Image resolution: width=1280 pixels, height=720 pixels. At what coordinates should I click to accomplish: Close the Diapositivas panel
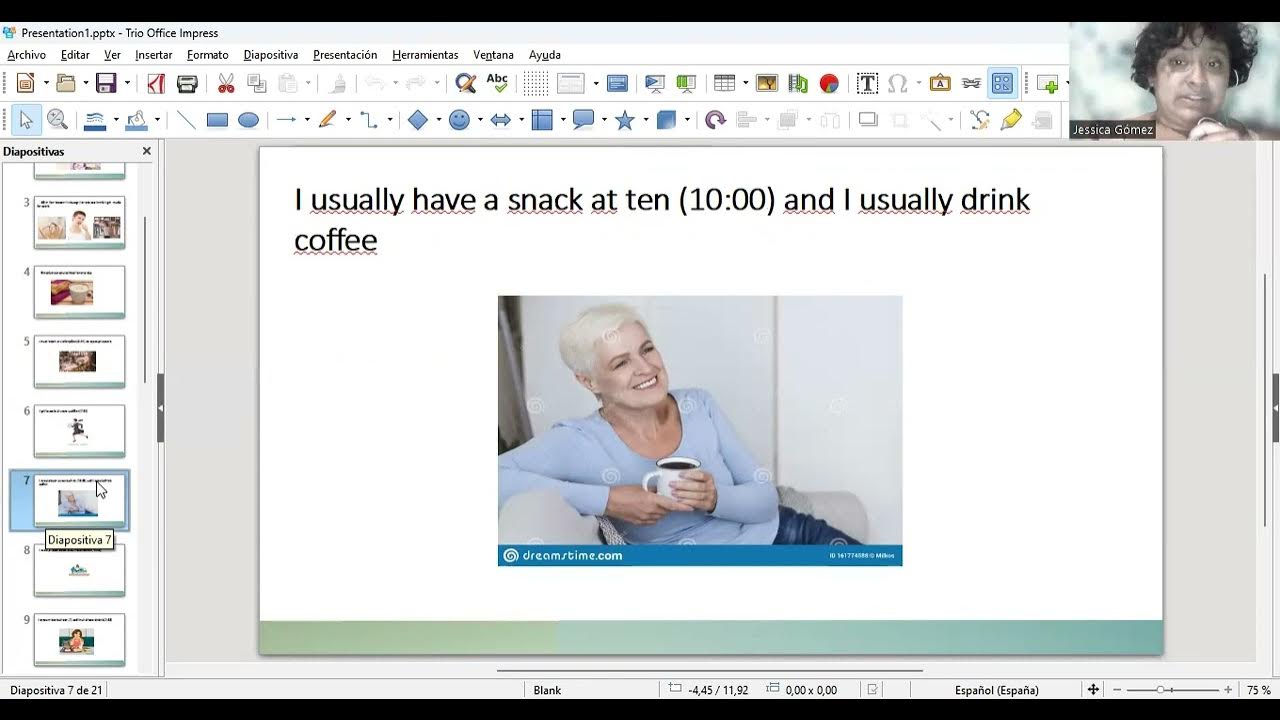click(147, 151)
